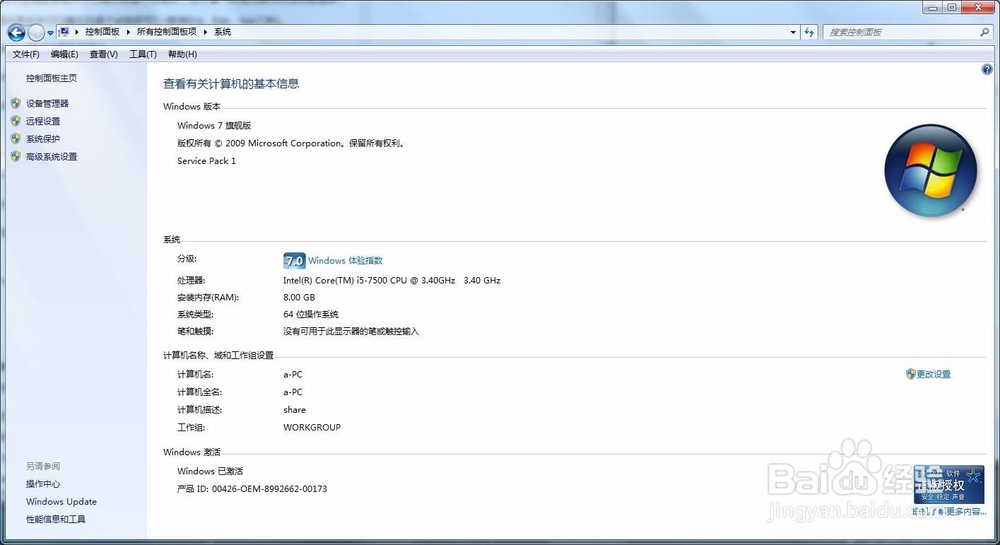Open address bar history dropdown arrow

tap(793, 32)
